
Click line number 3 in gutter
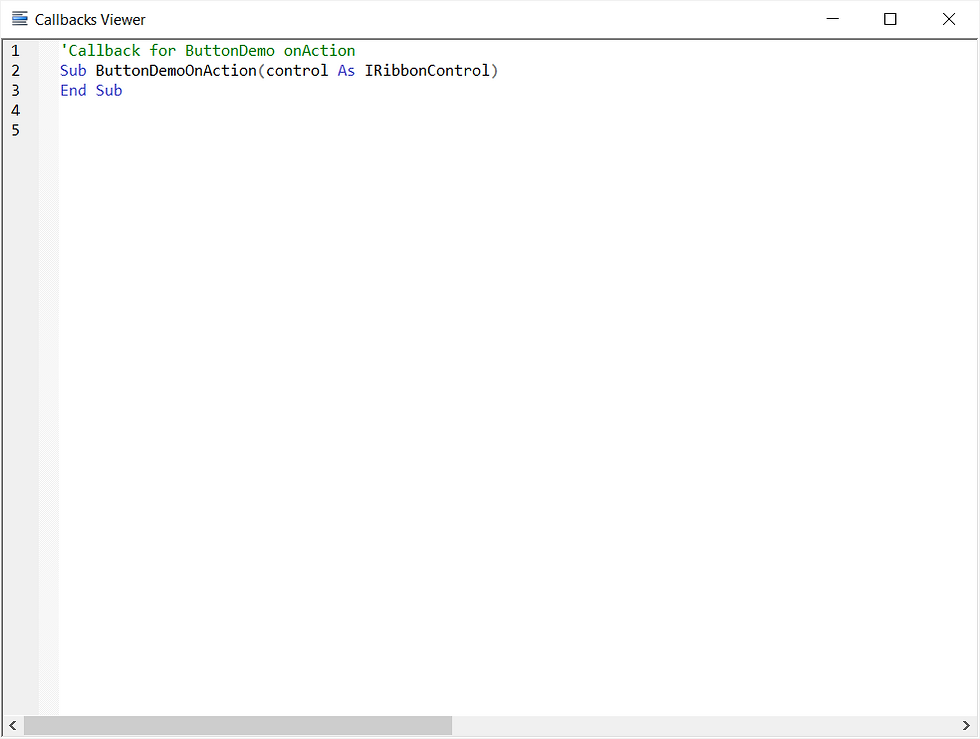16,91
